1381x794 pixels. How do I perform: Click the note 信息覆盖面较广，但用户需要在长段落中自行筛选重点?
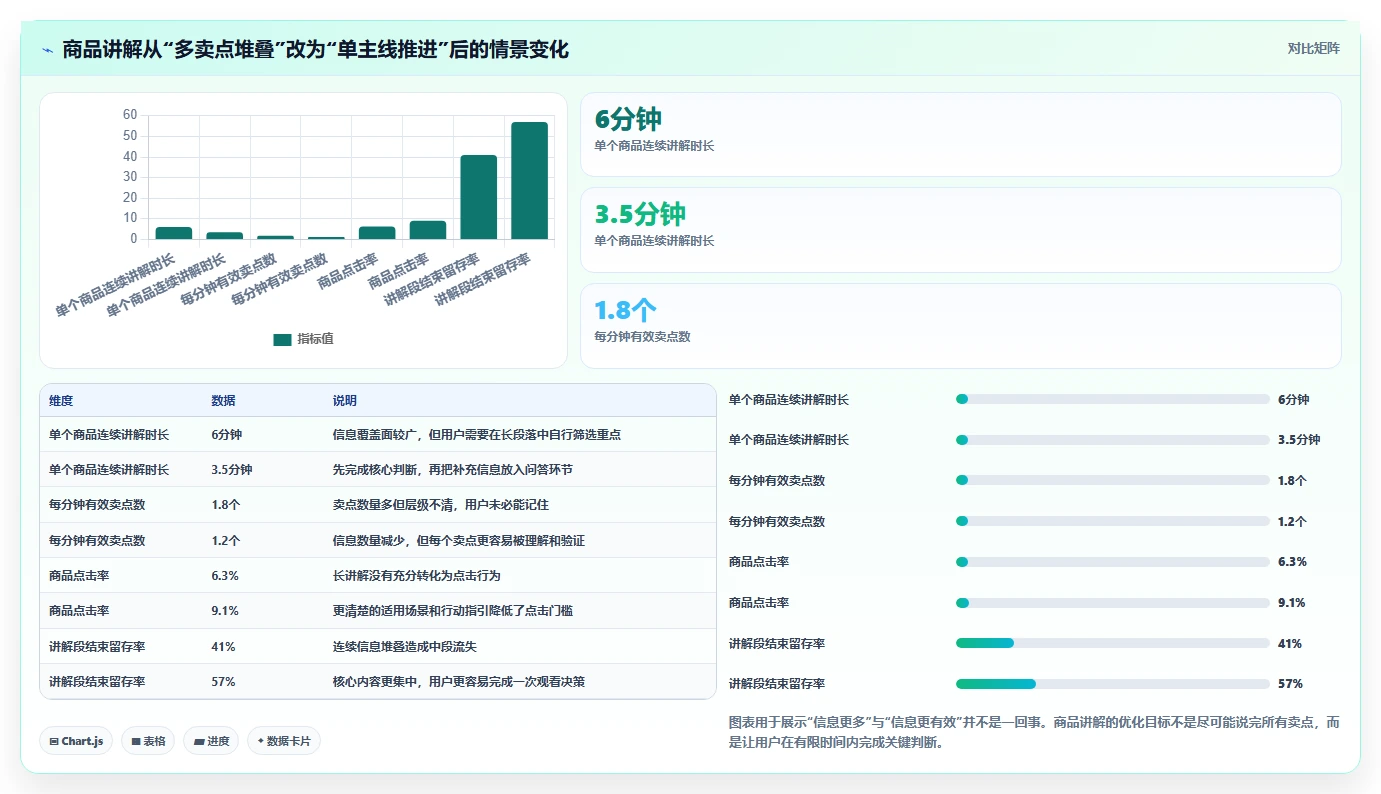[476, 435]
